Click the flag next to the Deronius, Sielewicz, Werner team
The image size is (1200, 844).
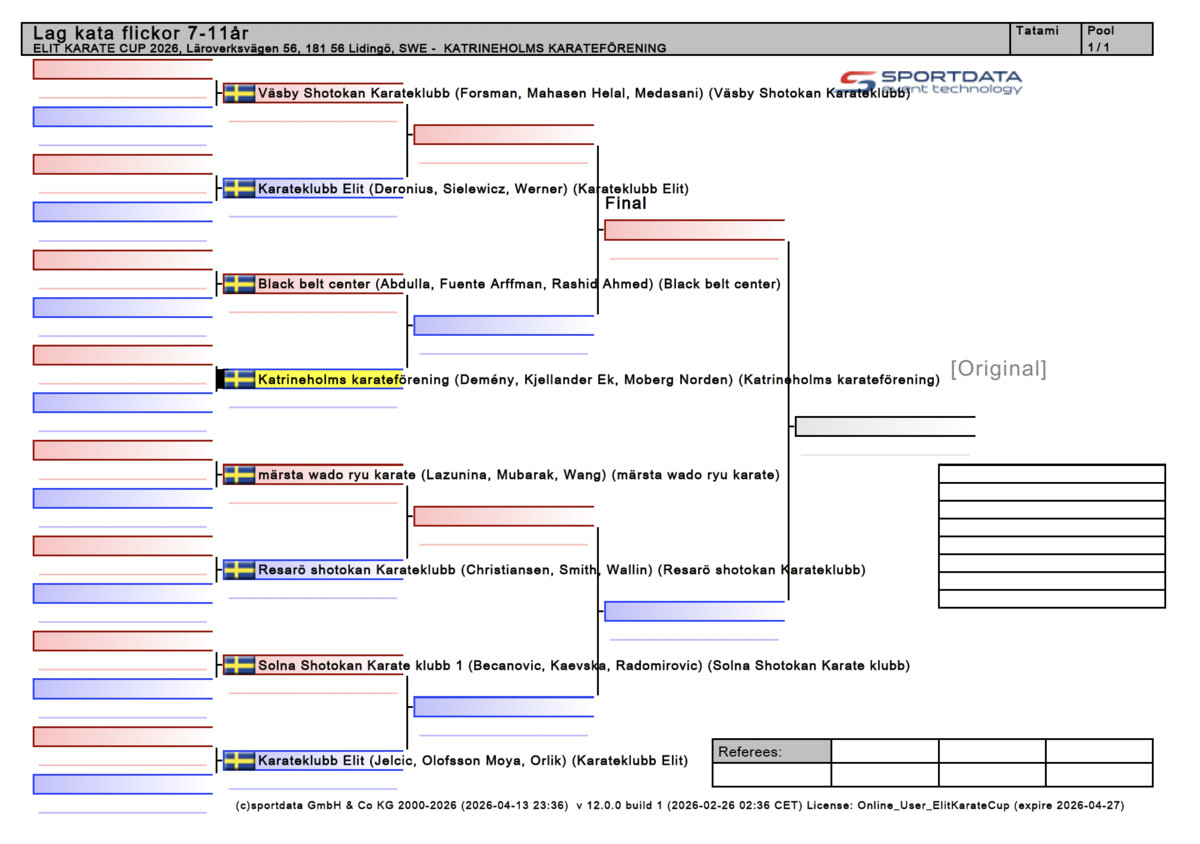[x=239, y=188]
